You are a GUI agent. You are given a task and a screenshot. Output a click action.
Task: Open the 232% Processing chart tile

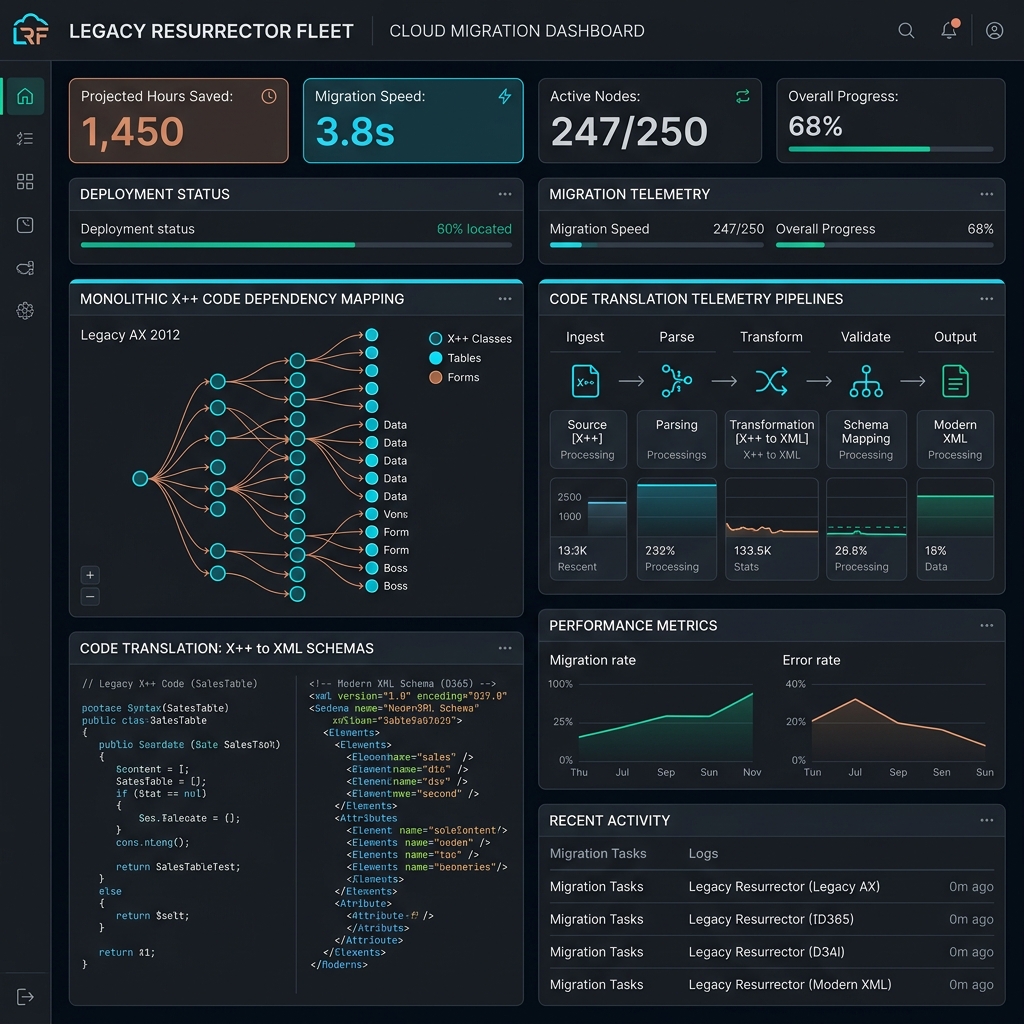coord(677,529)
